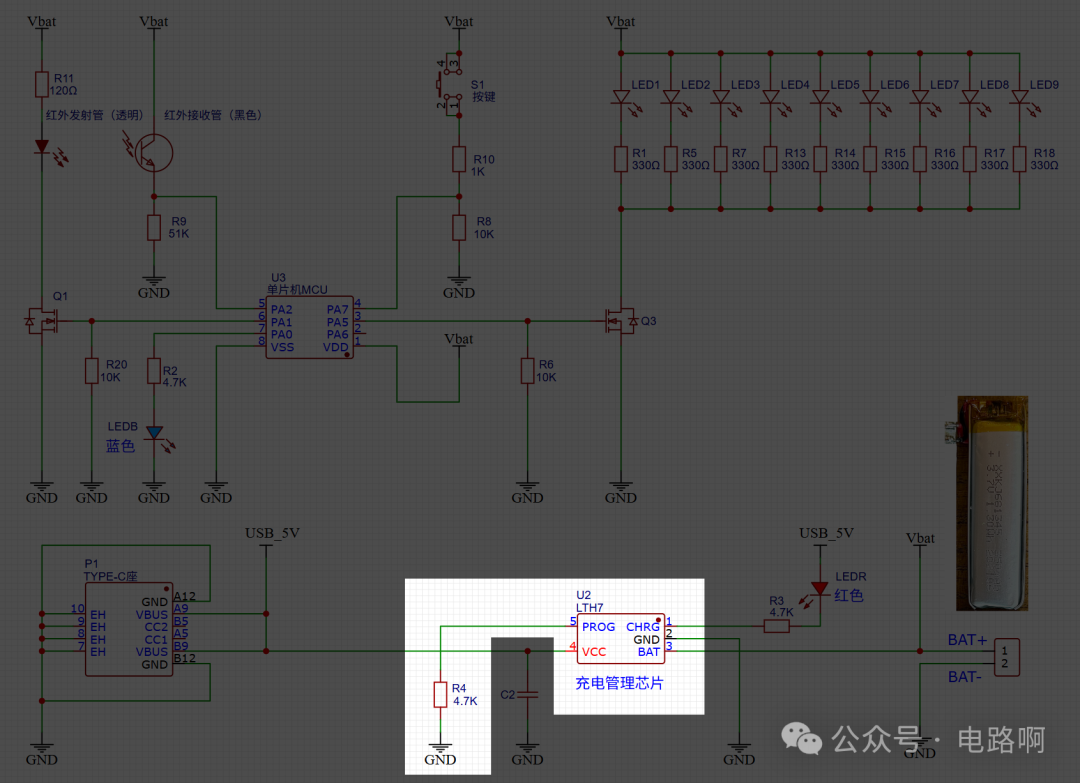The width and height of the screenshot is (1080, 783).
Task: Click the VCC pin label on U2
Action: 594,651
